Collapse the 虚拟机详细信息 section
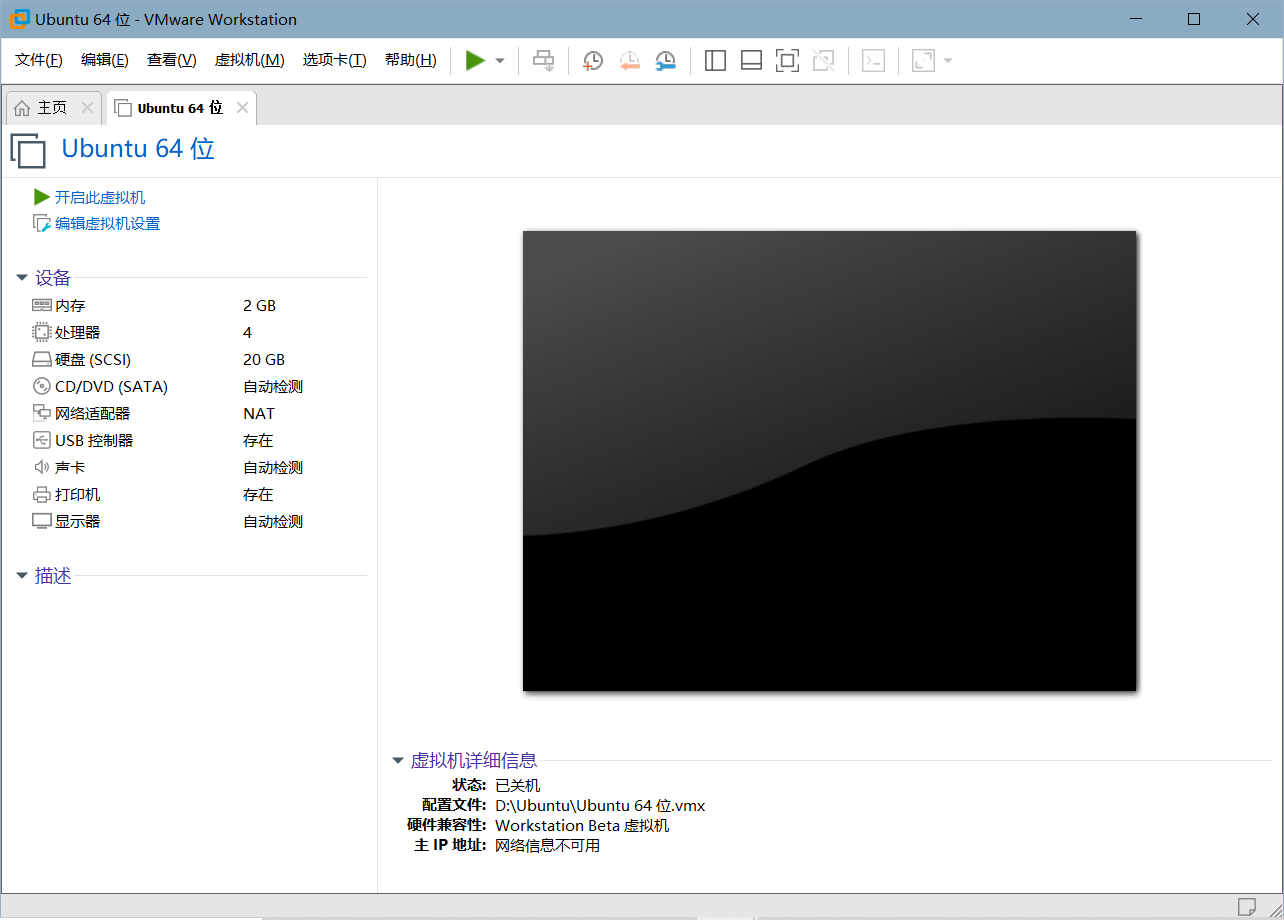This screenshot has width=1284, height=920. [398, 761]
